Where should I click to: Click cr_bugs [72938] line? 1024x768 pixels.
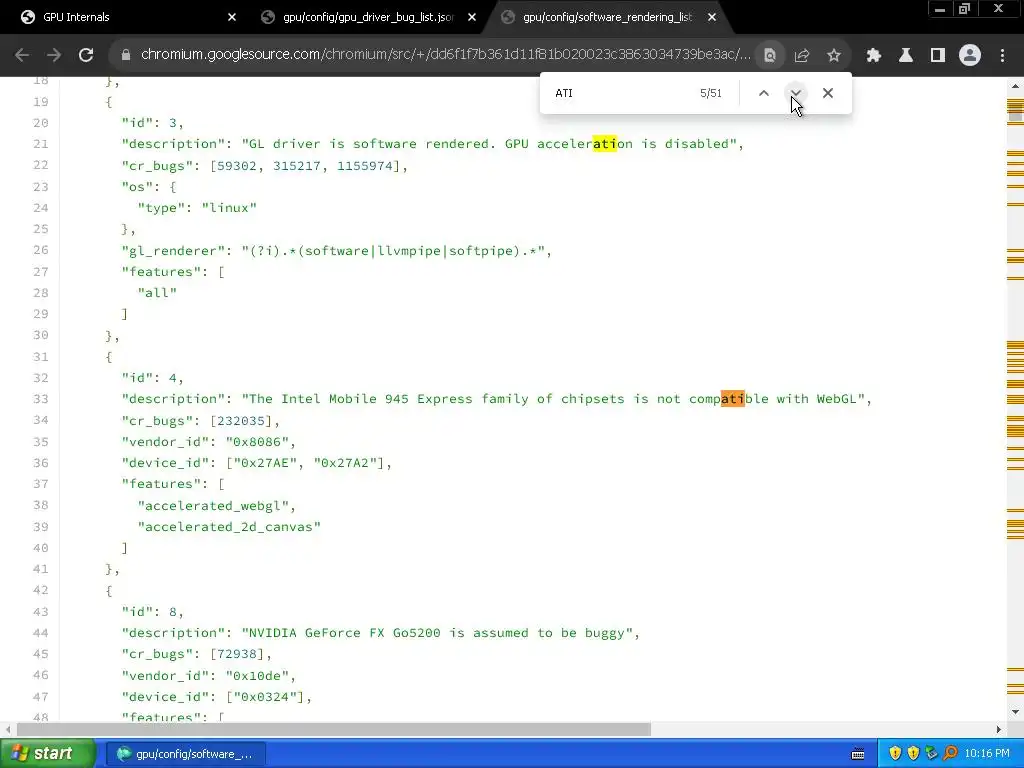point(197,654)
